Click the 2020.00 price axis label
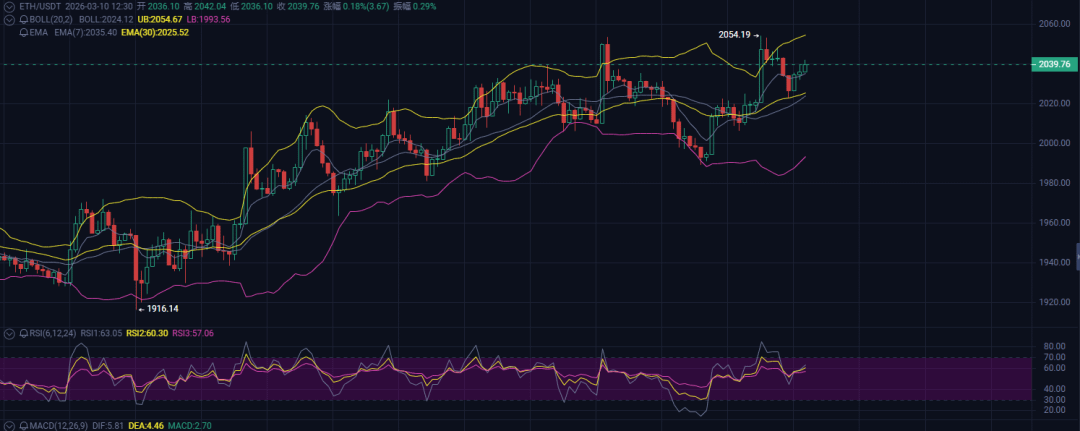Screen dimensions: 1080x431 tap(1054, 103)
